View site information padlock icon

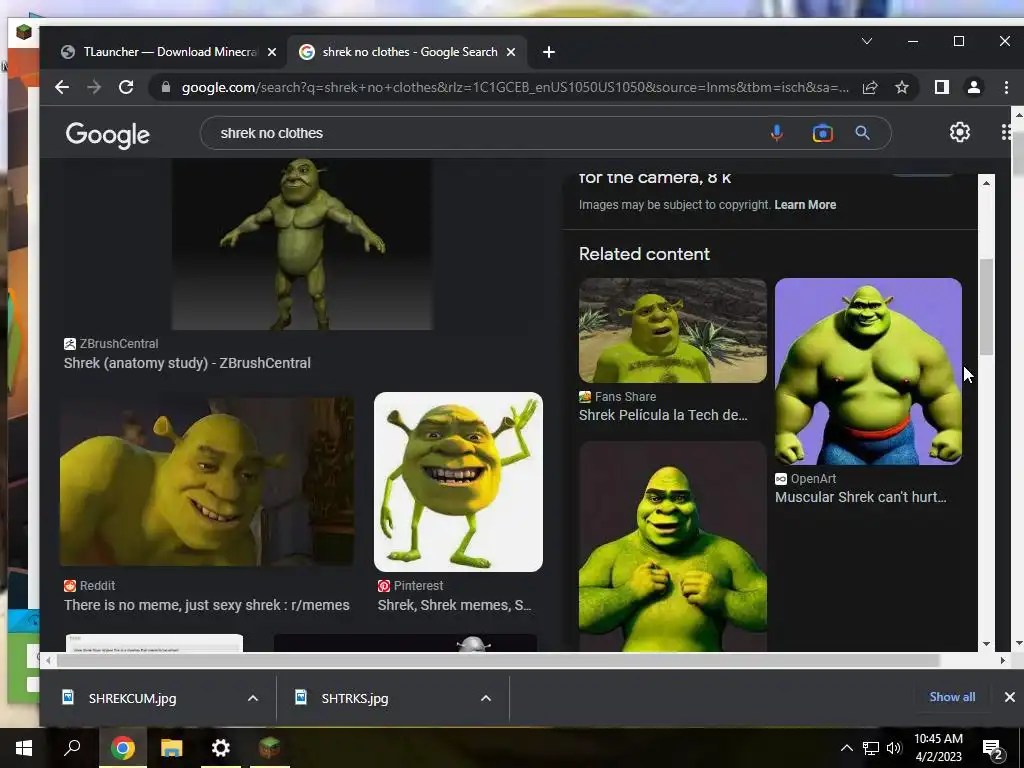click(x=166, y=87)
